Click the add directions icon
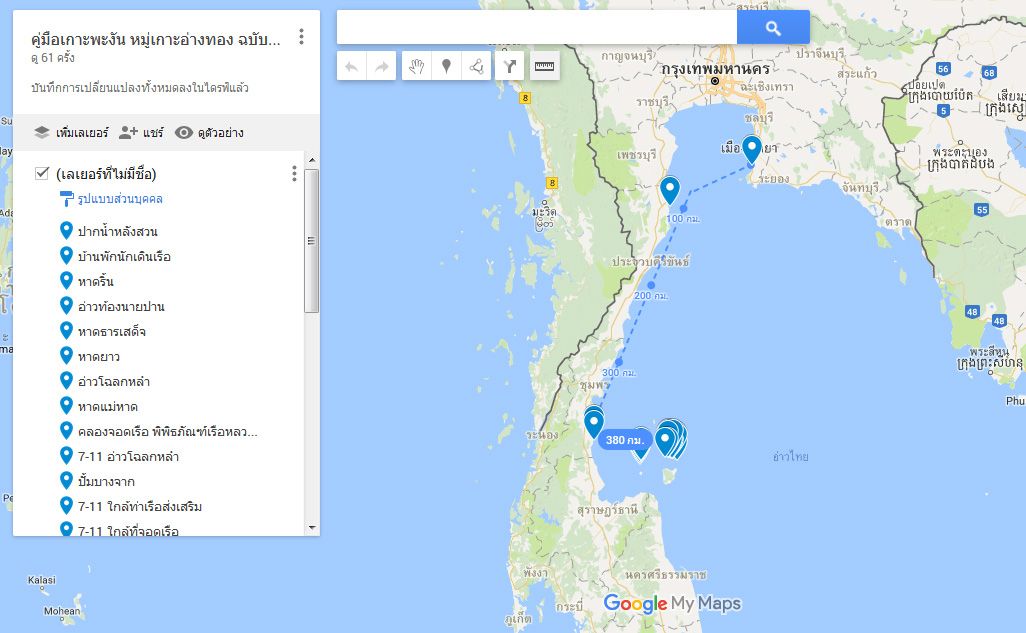 click(510, 66)
